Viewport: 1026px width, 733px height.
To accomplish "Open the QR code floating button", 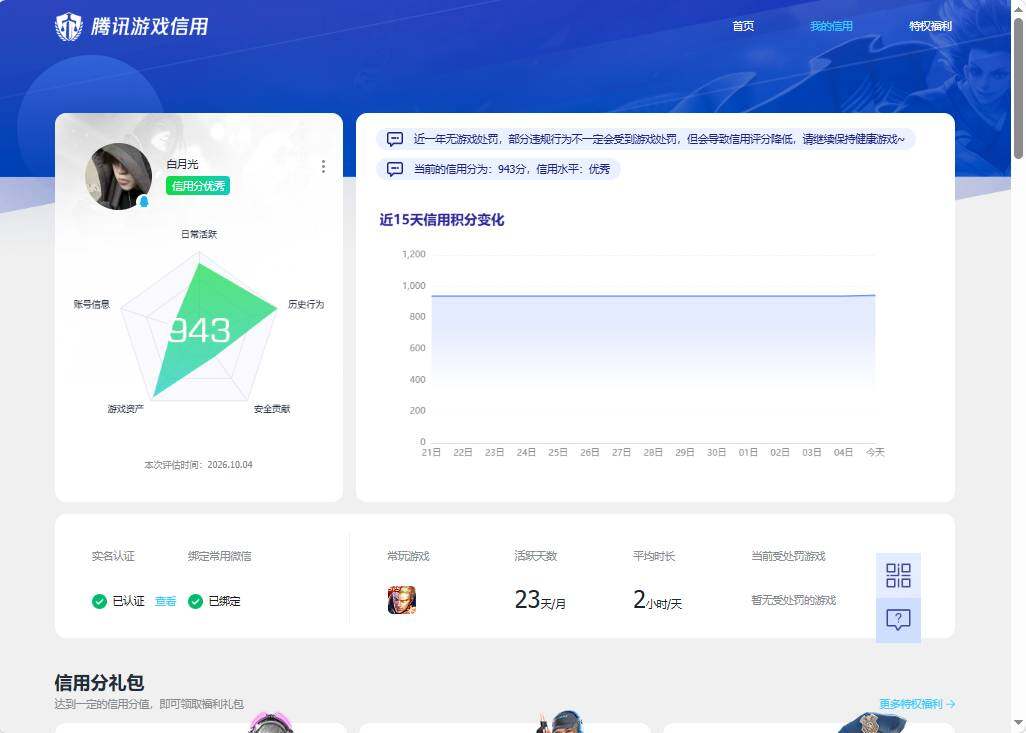I will coord(898,575).
